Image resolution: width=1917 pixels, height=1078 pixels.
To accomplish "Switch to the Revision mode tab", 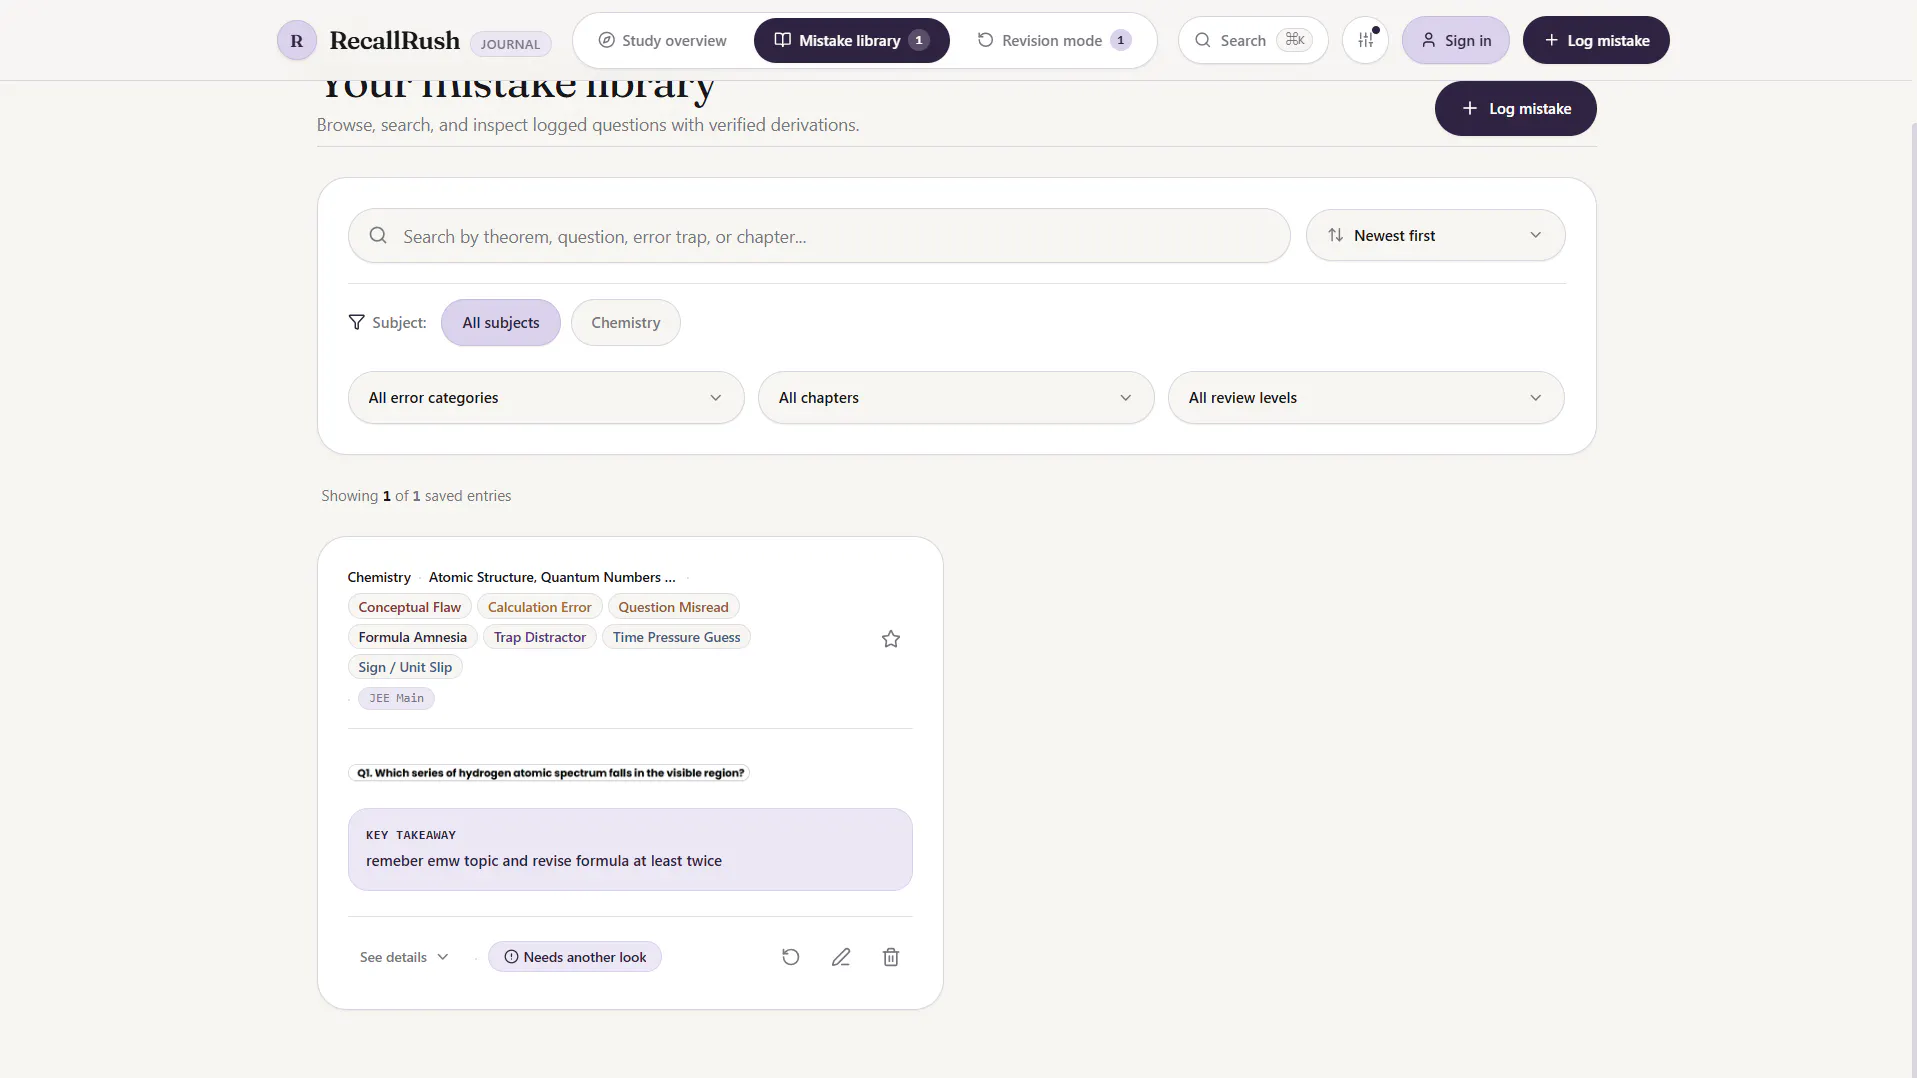I will (1053, 40).
